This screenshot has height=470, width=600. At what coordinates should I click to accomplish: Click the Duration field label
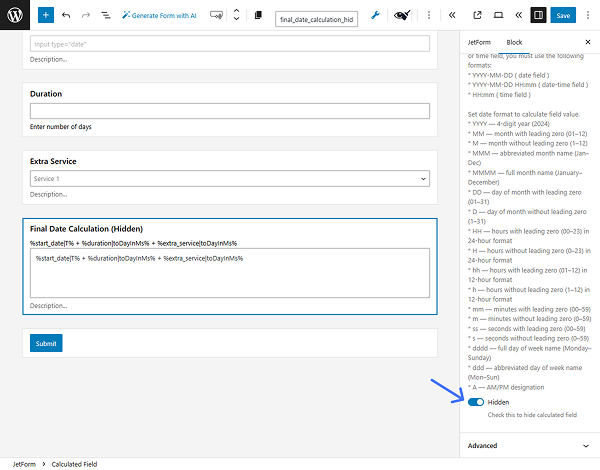[x=46, y=94]
